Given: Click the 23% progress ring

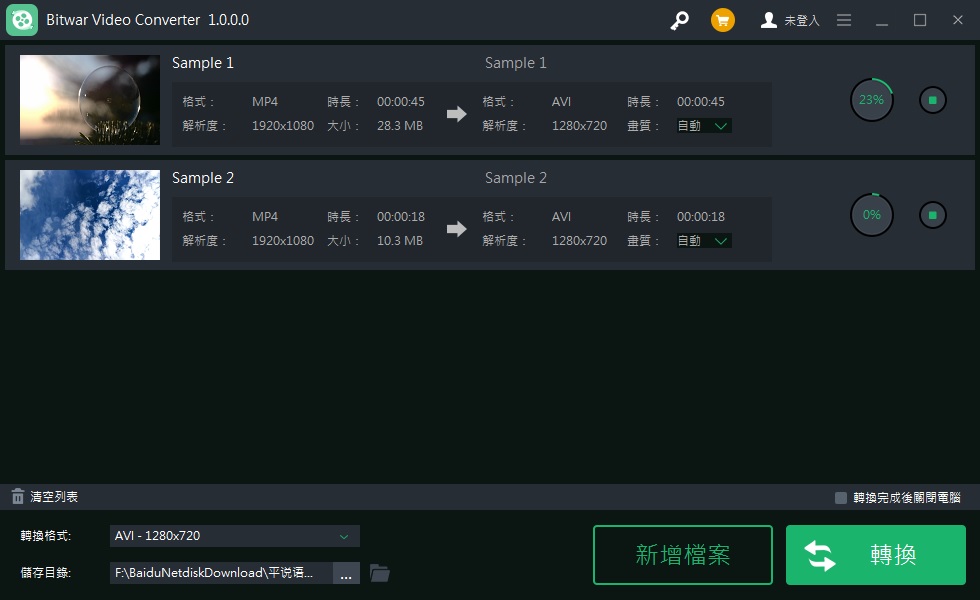Looking at the screenshot, I should click(871, 100).
